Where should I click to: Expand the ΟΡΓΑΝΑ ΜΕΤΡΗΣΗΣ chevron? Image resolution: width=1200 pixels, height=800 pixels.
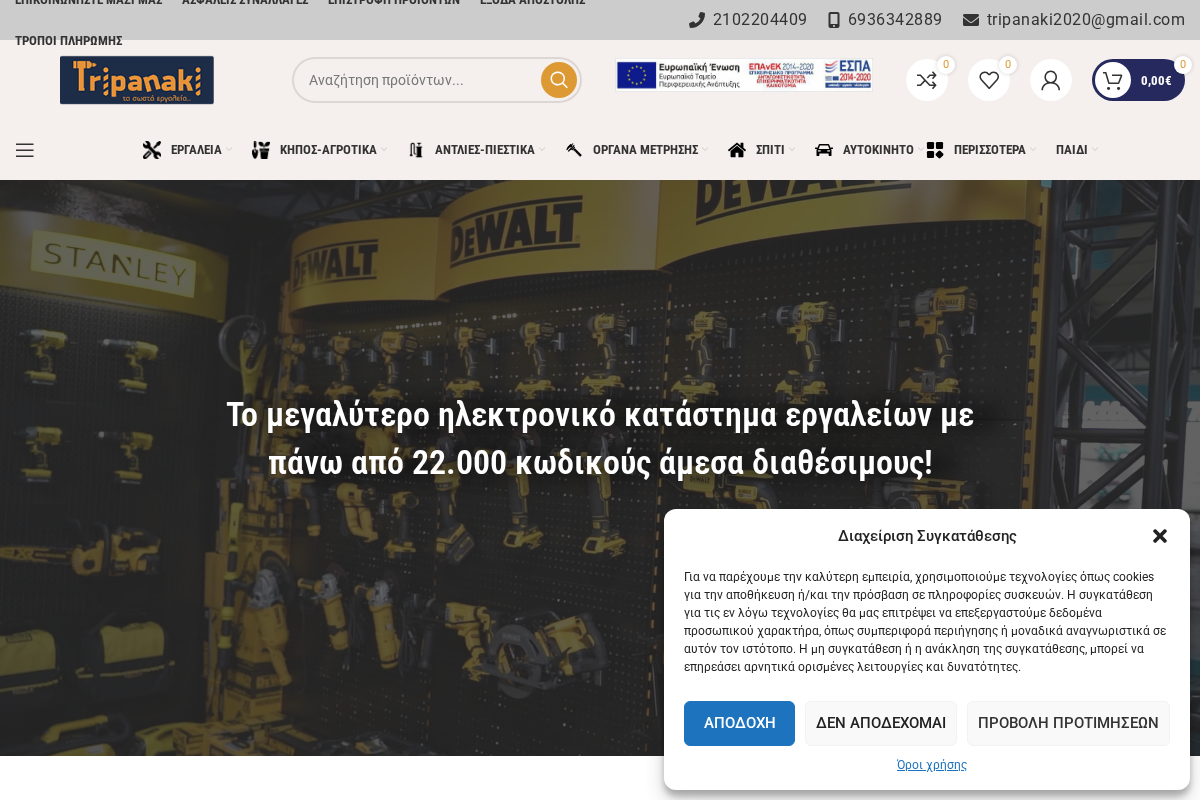pos(705,150)
